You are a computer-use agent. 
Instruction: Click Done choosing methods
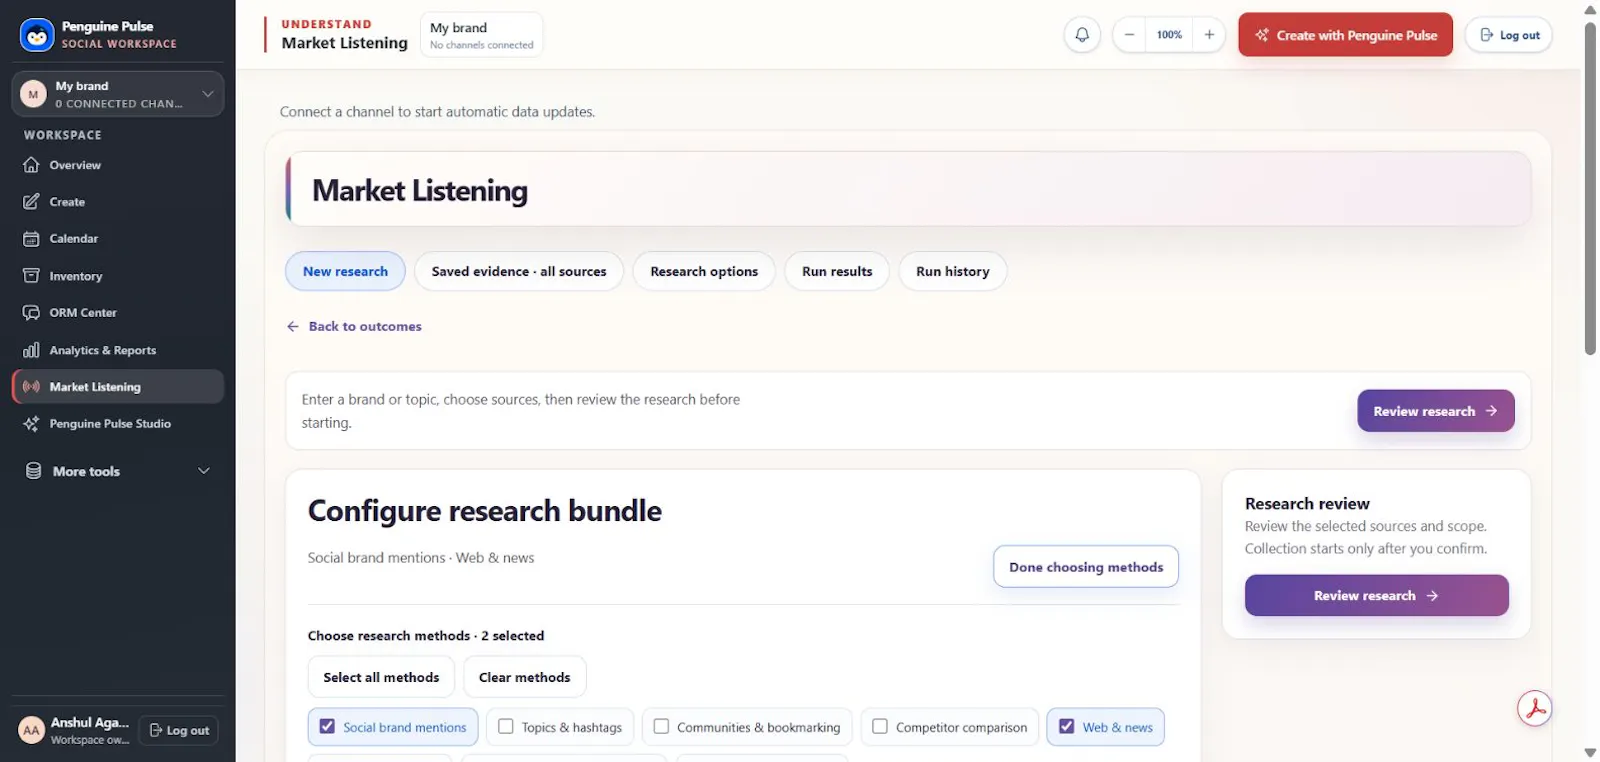tap(1086, 567)
